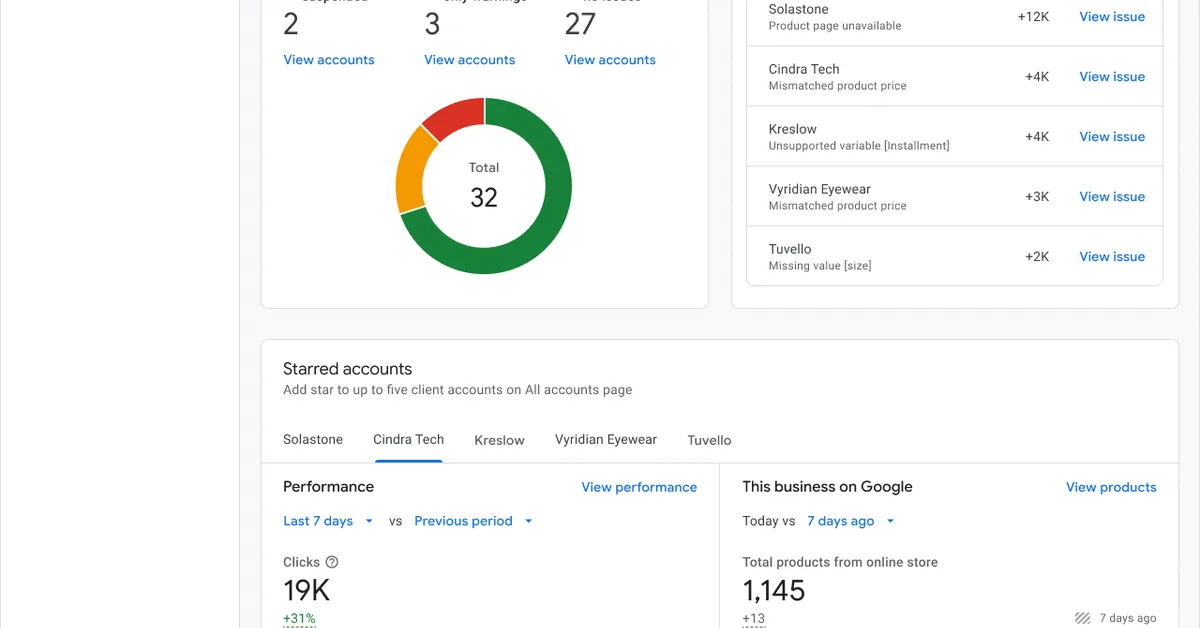Click View accounts under the 27 count
This screenshot has height=628, width=1200.
coord(609,60)
